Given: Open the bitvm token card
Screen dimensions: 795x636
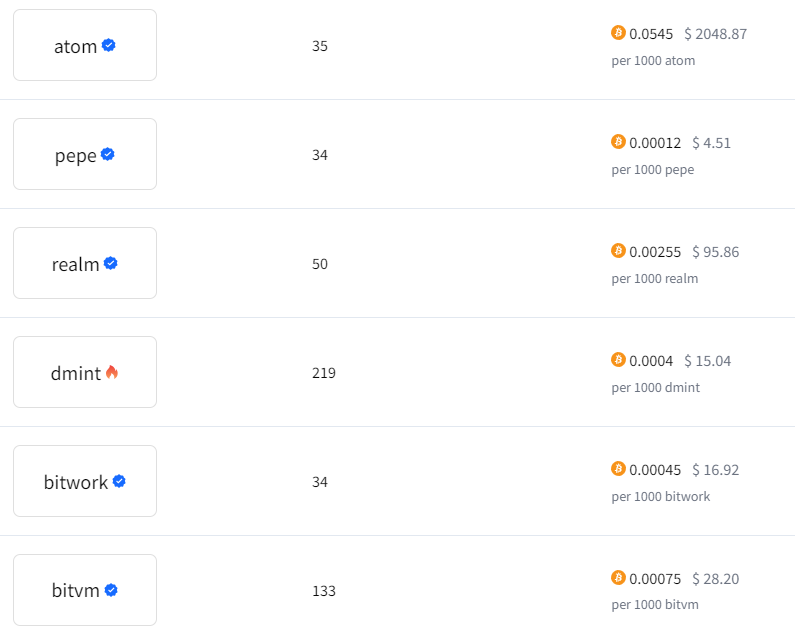Looking at the screenshot, I should tap(85, 590).
